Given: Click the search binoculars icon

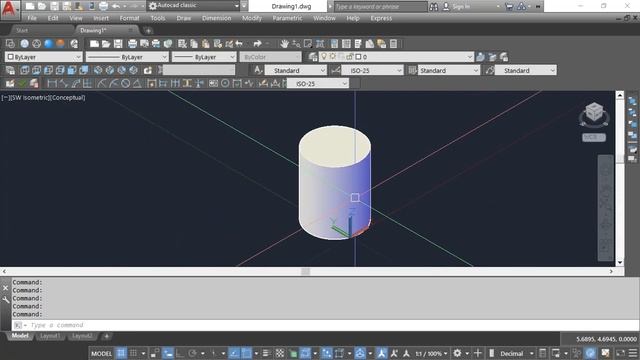Looking at the screenshot, I should click(x=433, y=7).
